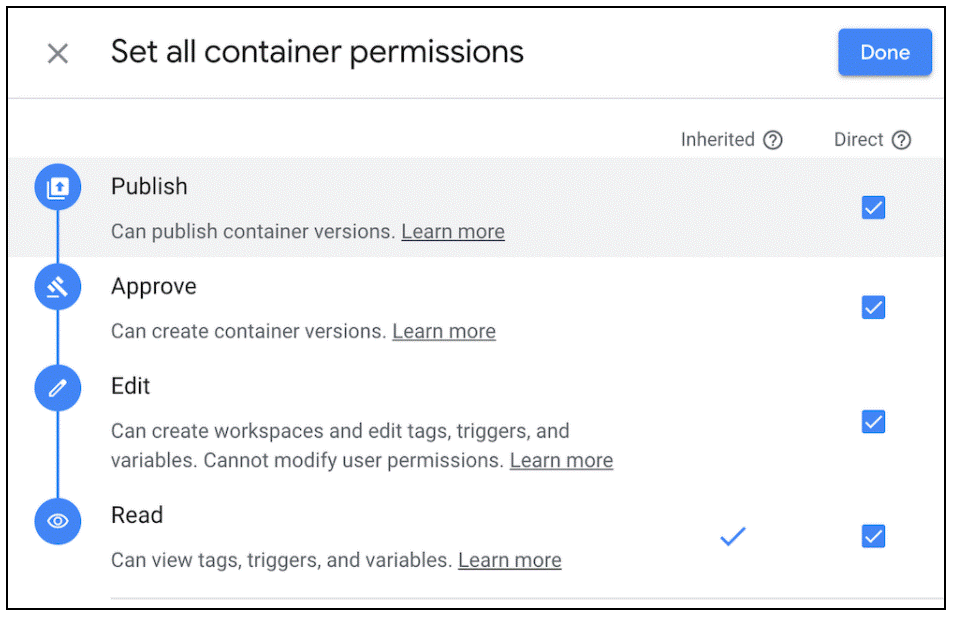
Task: Toggle the Read direct permission checkbox
Action: tap(873, 536)
